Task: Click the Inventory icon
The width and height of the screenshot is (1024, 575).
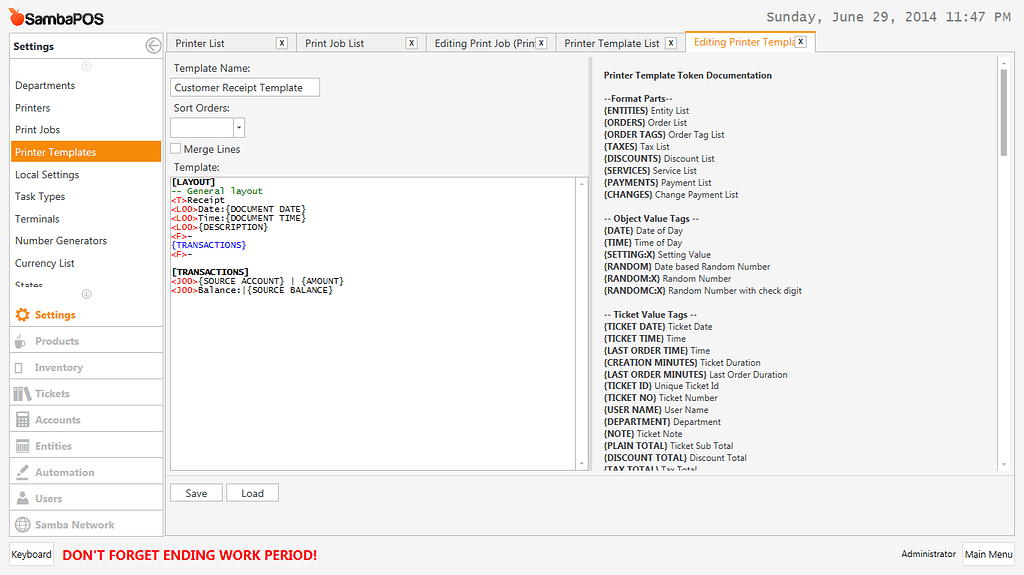Action: (x=20, y=368)
